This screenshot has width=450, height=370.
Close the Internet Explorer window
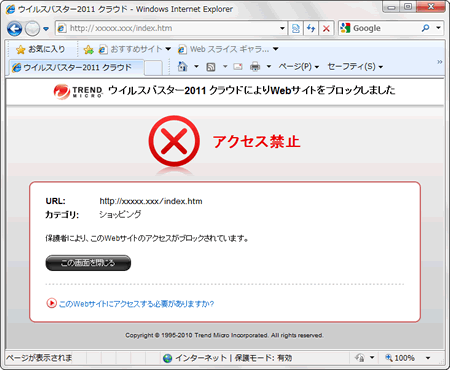click(x=431, y=7)
